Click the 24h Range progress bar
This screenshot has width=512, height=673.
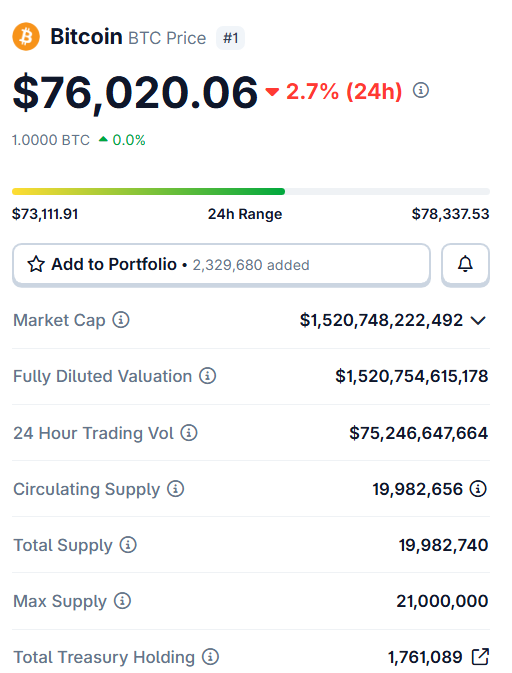pyautogui.click(x=251, y=191)
